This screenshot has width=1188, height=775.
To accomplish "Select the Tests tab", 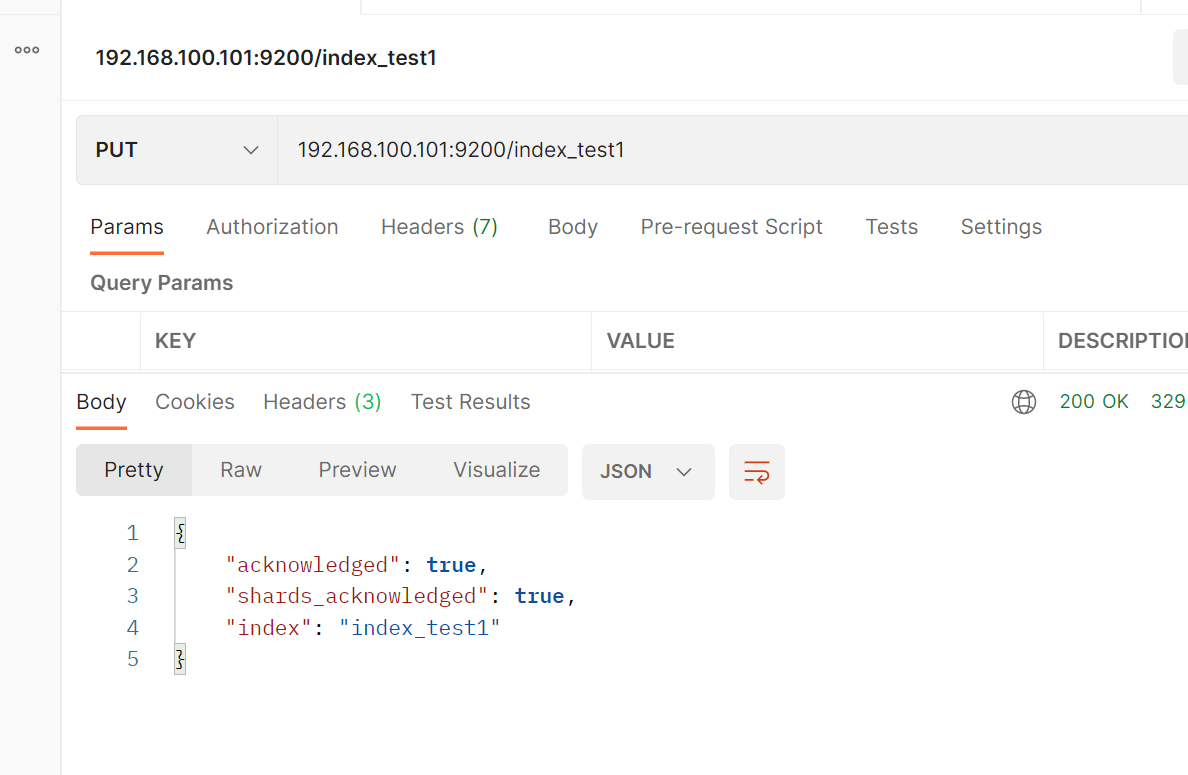I will pos(892,227).
